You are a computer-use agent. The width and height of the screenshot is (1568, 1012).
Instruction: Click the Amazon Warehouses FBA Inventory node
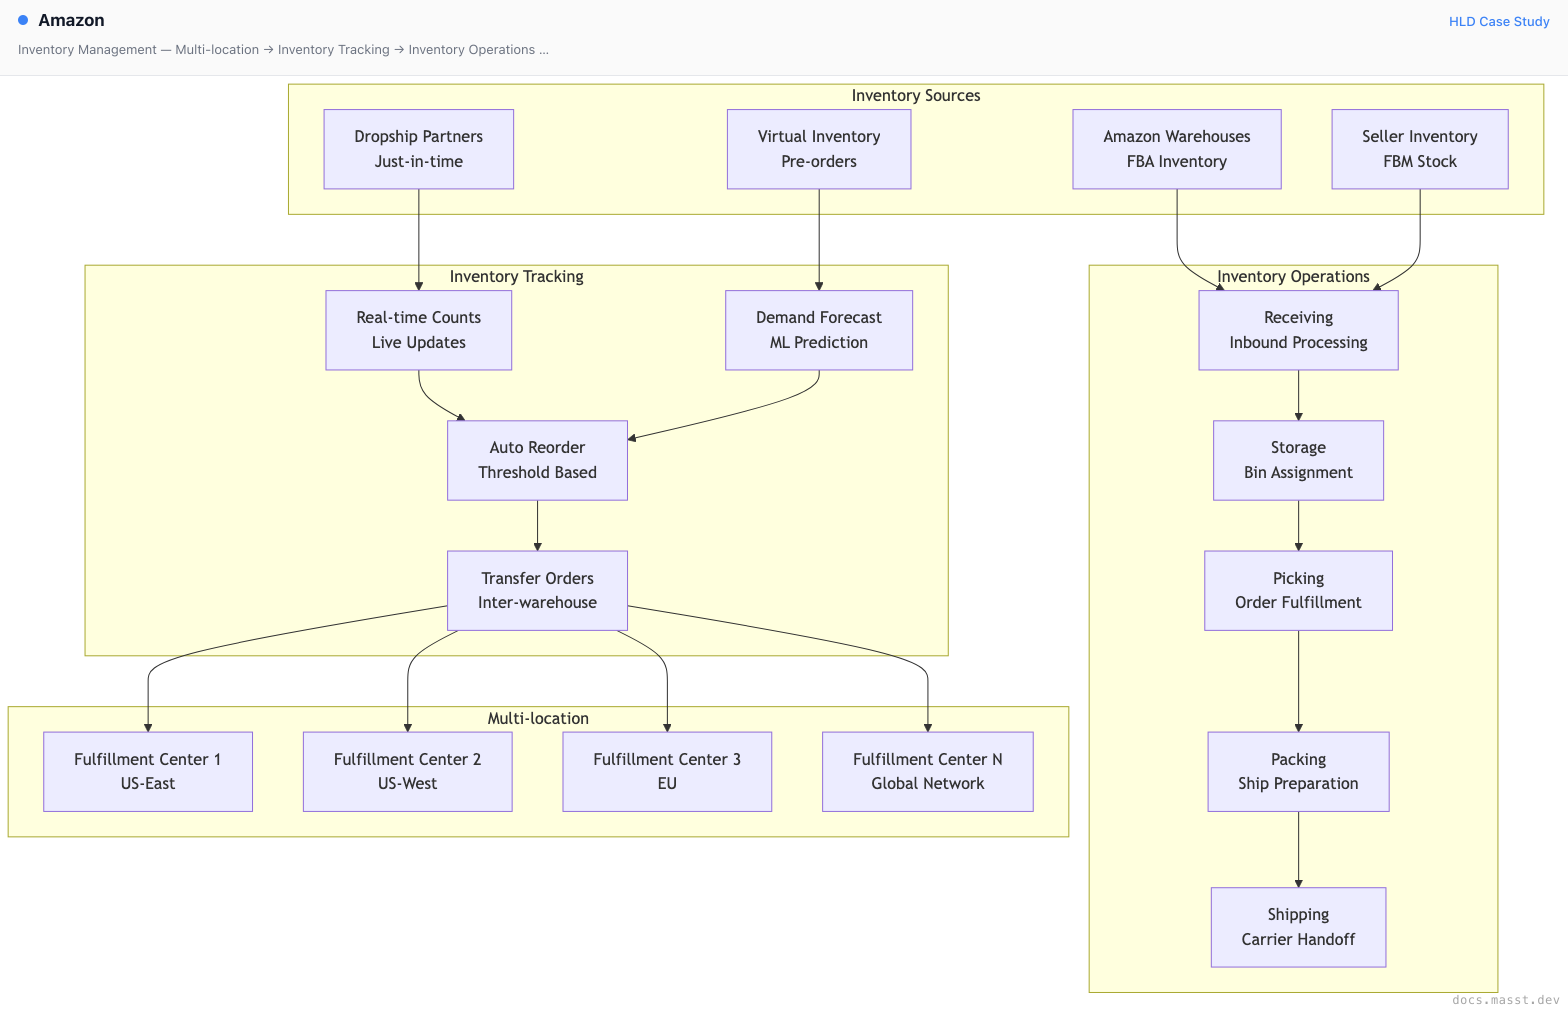[1176, 149]
